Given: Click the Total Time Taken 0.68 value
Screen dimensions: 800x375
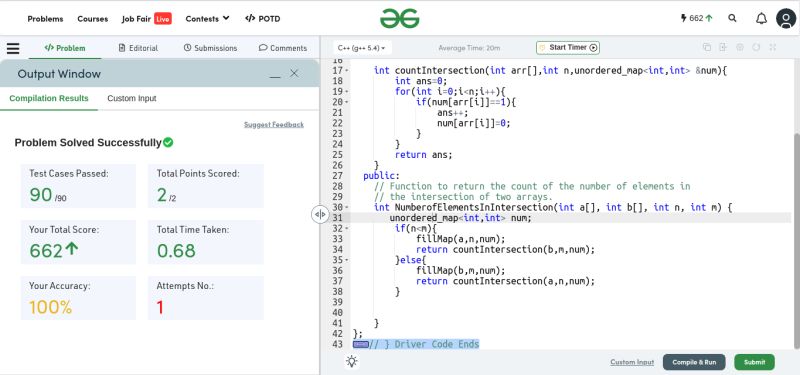Looking at the screenshot, I should coord(176,251).
